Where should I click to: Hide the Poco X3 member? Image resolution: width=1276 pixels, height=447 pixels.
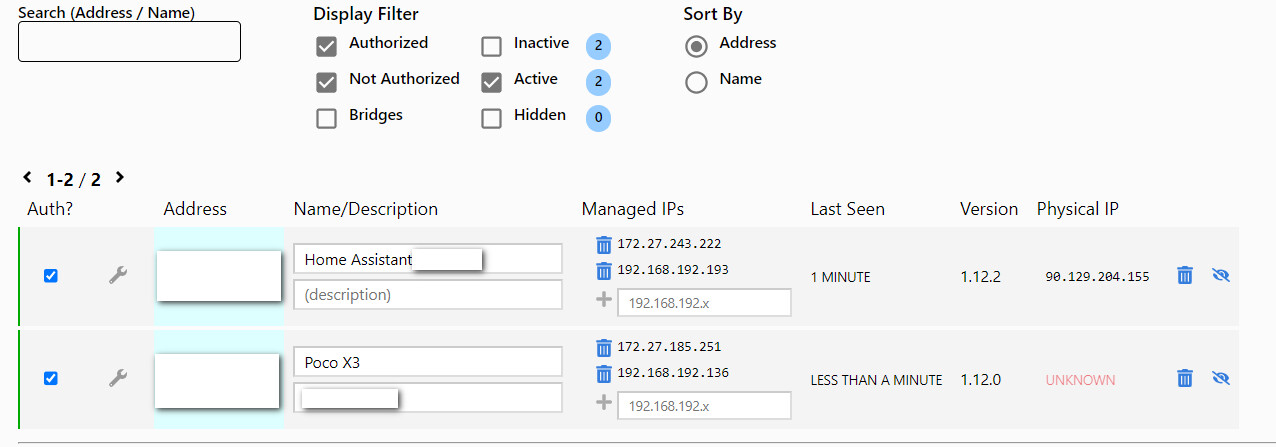click(1220, 378)
